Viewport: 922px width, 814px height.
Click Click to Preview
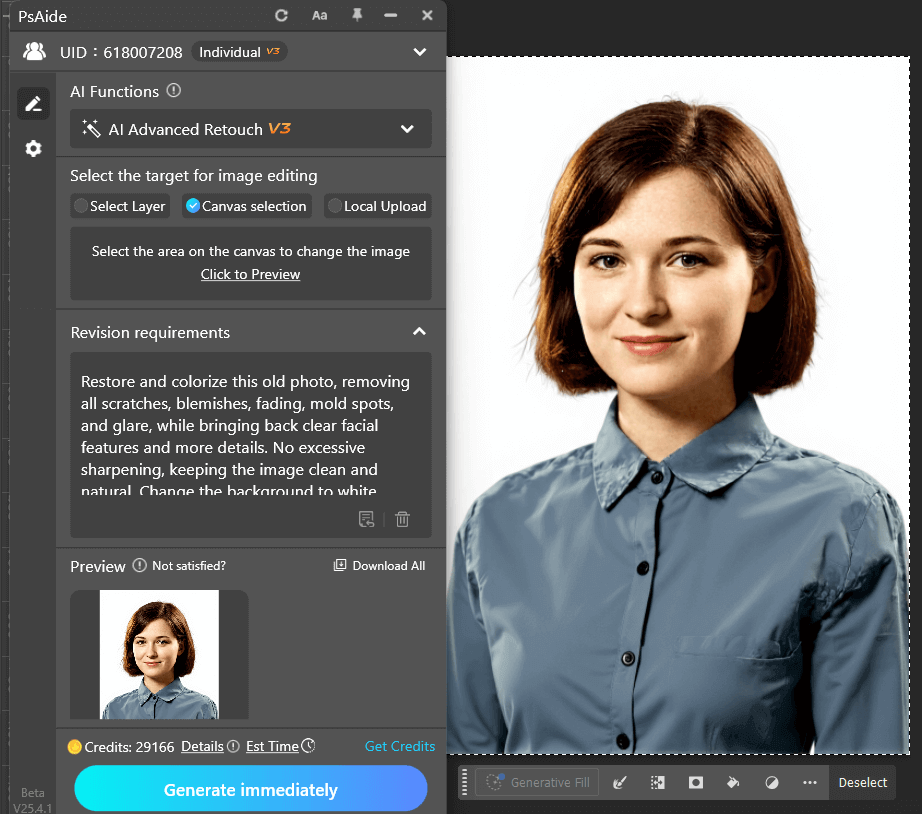(250, 274)
